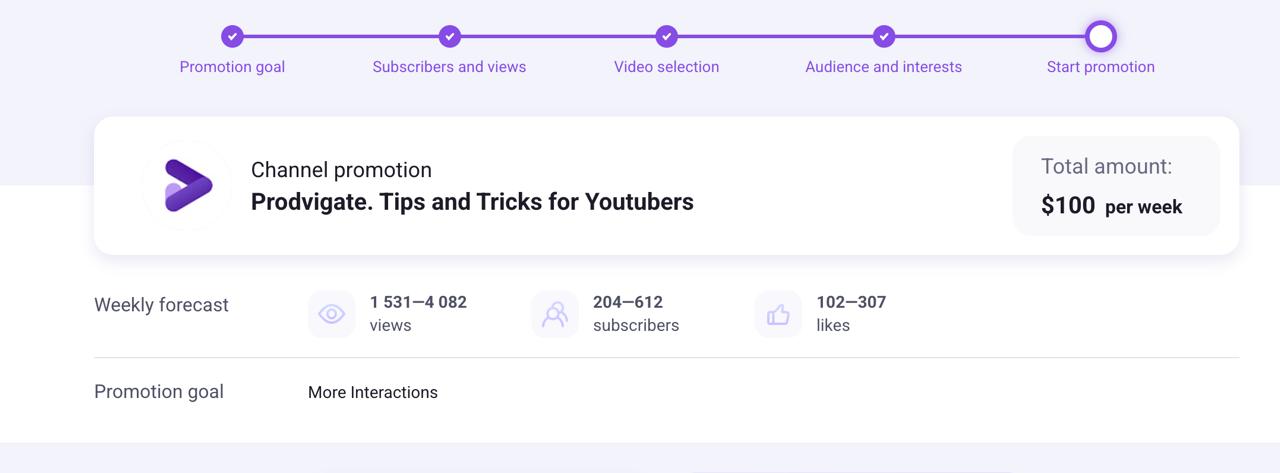1280x473 pixels.
Task: Click the Video selection step checkmark
Action: [x=666, y=36]
